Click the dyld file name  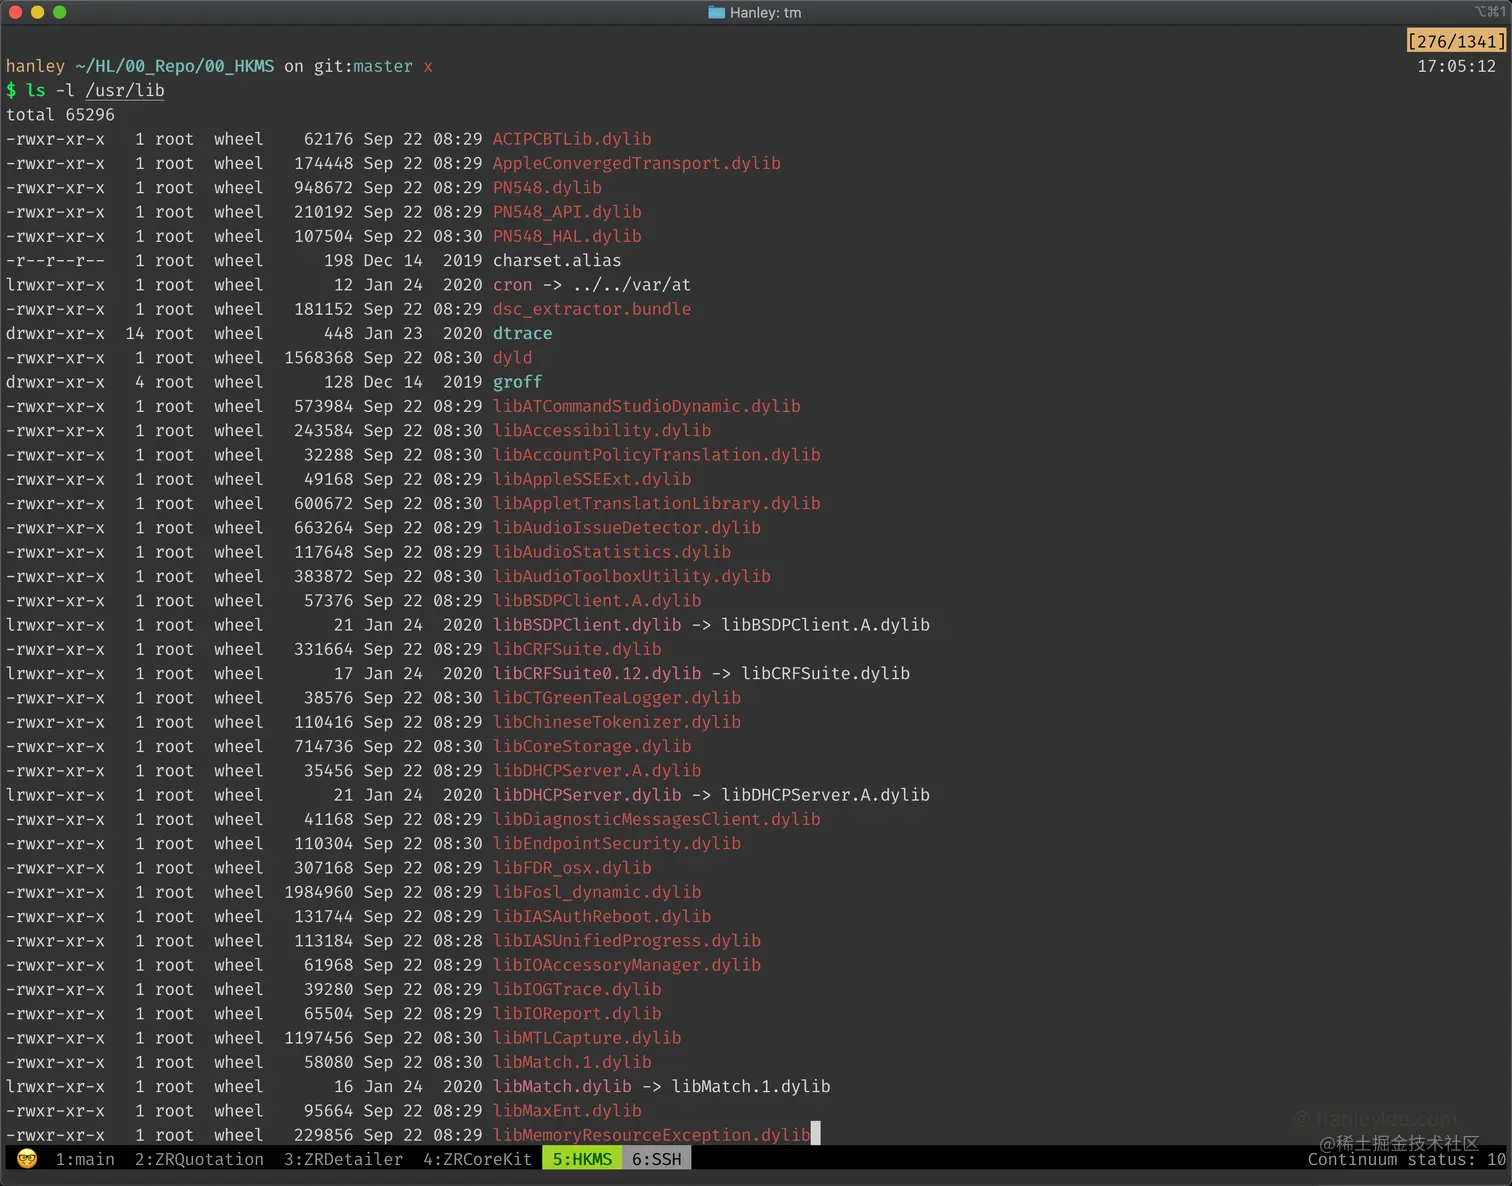pyautogui.click(x=512, y=358)
